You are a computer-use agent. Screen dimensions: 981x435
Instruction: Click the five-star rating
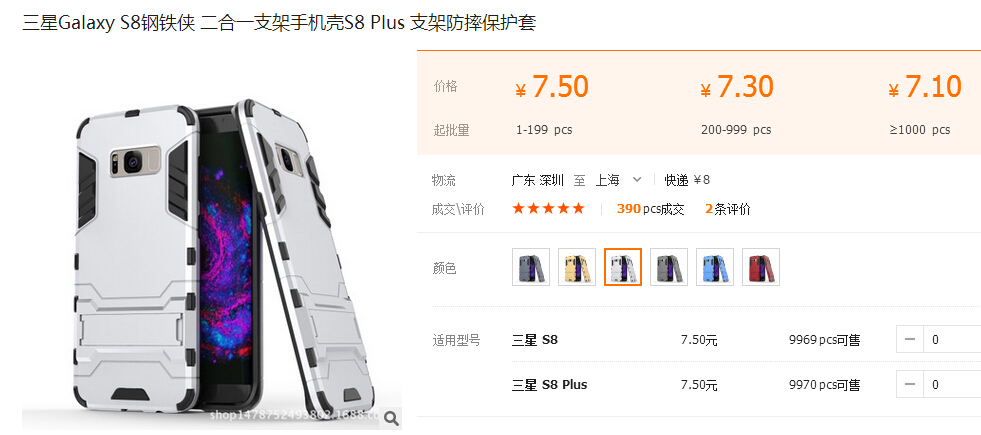pos(548,208)
